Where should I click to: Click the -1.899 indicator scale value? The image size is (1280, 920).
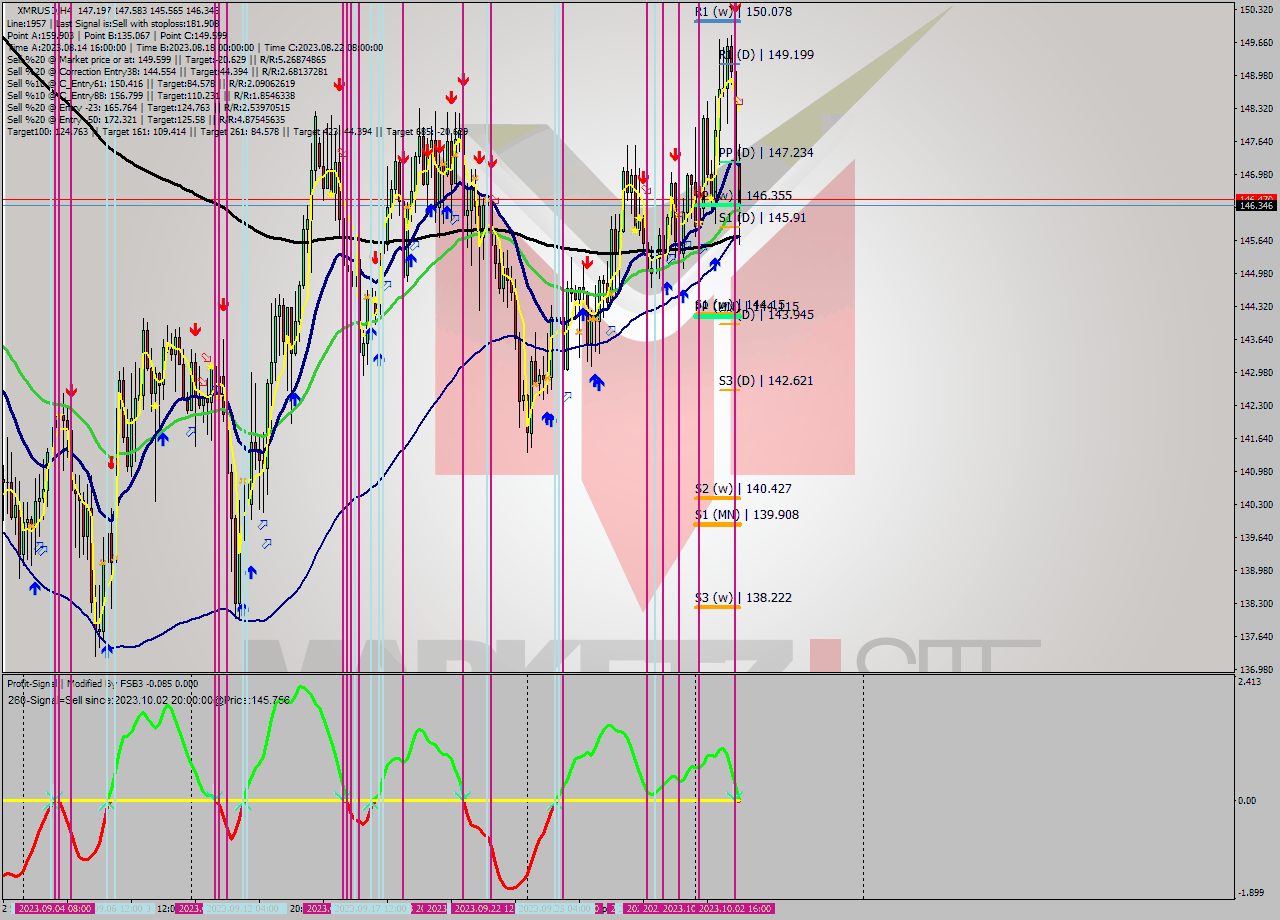pyautogui.click(x=1251, y=893)
